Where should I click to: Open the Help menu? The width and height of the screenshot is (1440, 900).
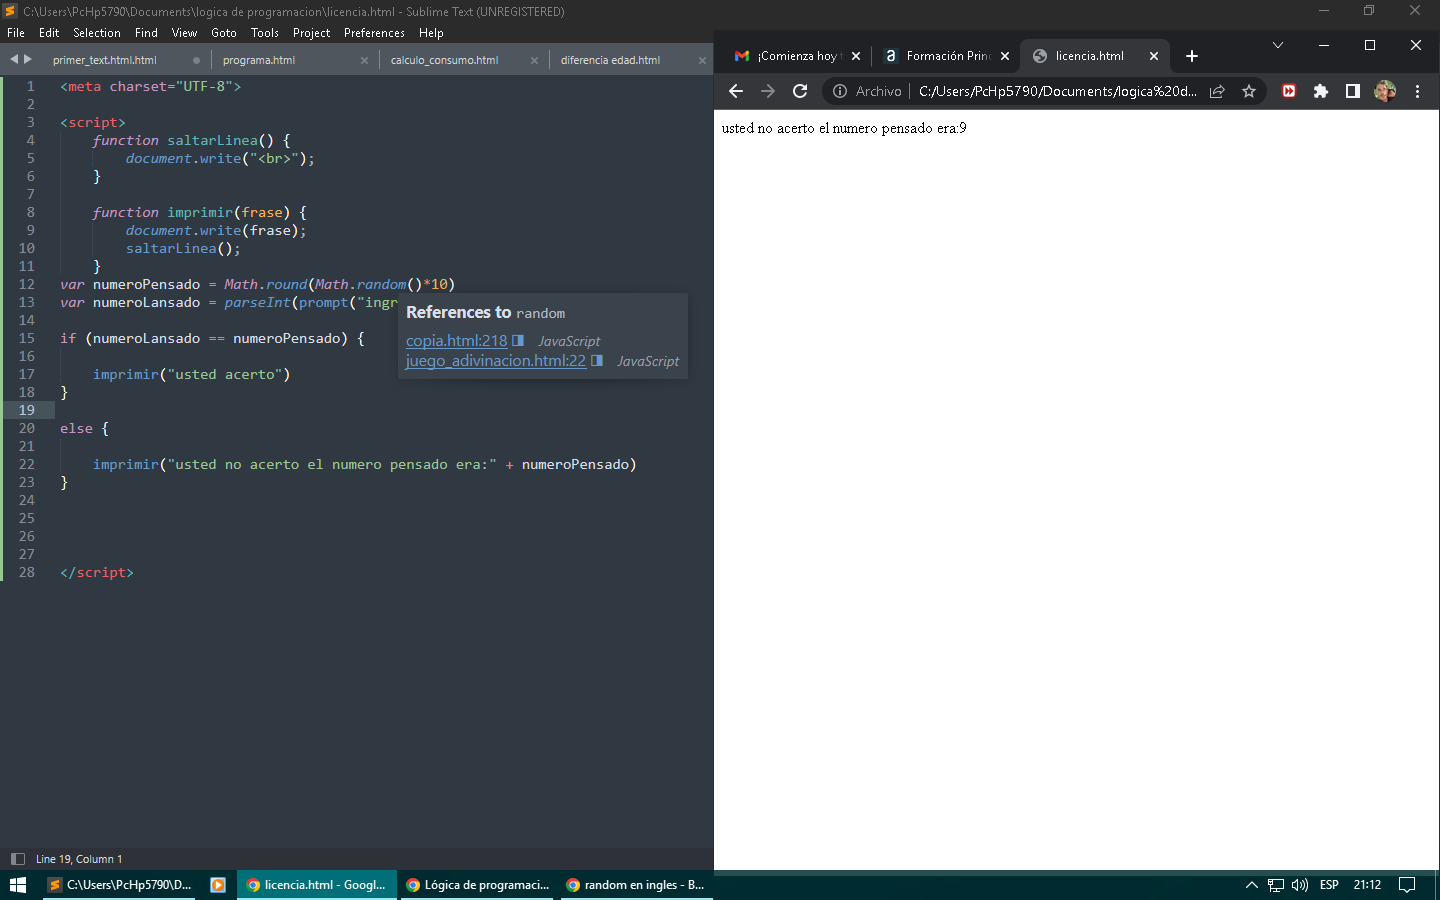431,33
